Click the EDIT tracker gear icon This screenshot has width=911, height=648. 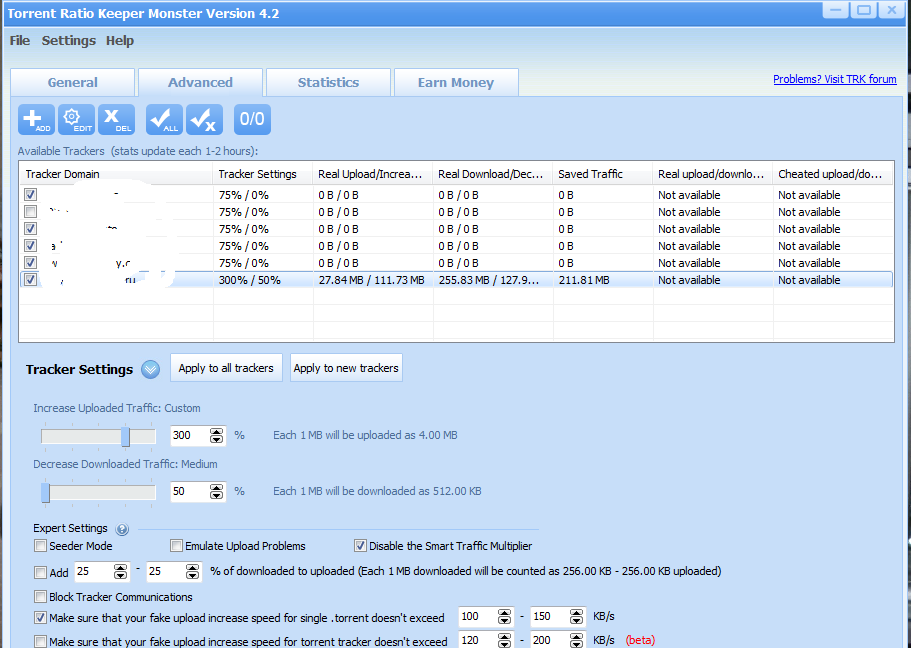[x=76, y=119]
